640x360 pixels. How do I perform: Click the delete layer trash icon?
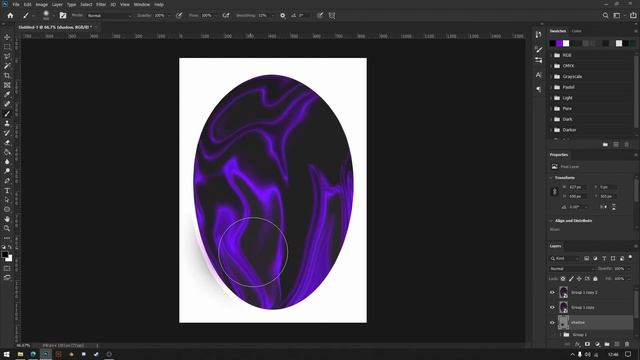(x=627, y=344)
